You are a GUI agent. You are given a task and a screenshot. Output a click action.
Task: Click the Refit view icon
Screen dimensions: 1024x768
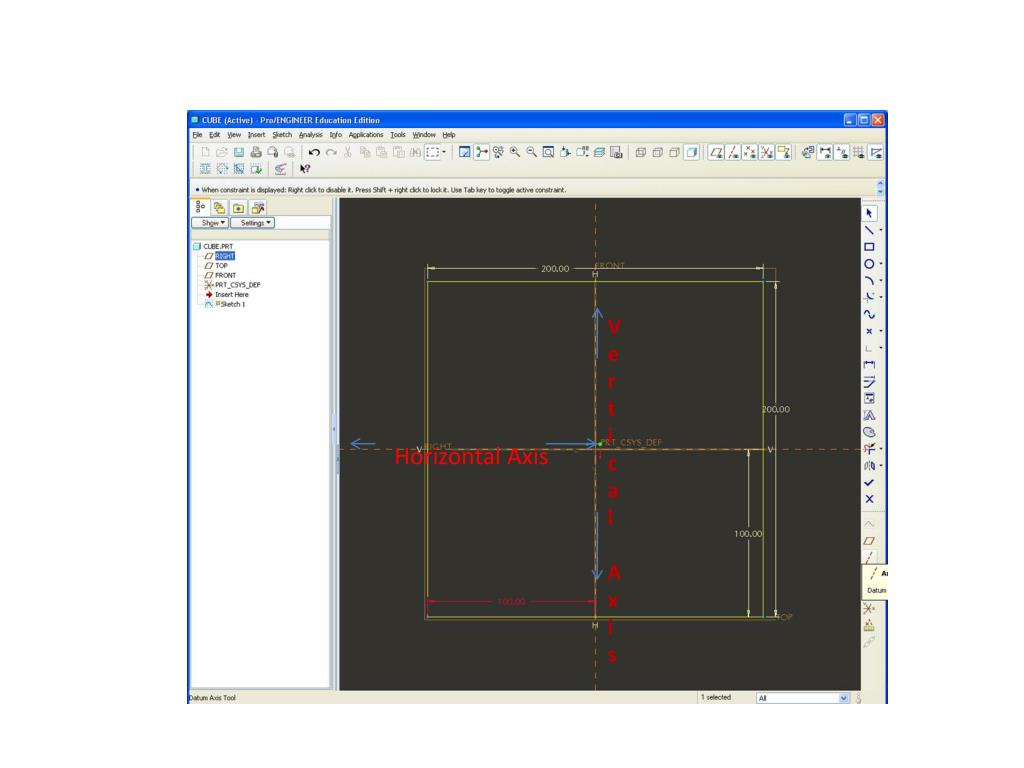coord(549,153)
